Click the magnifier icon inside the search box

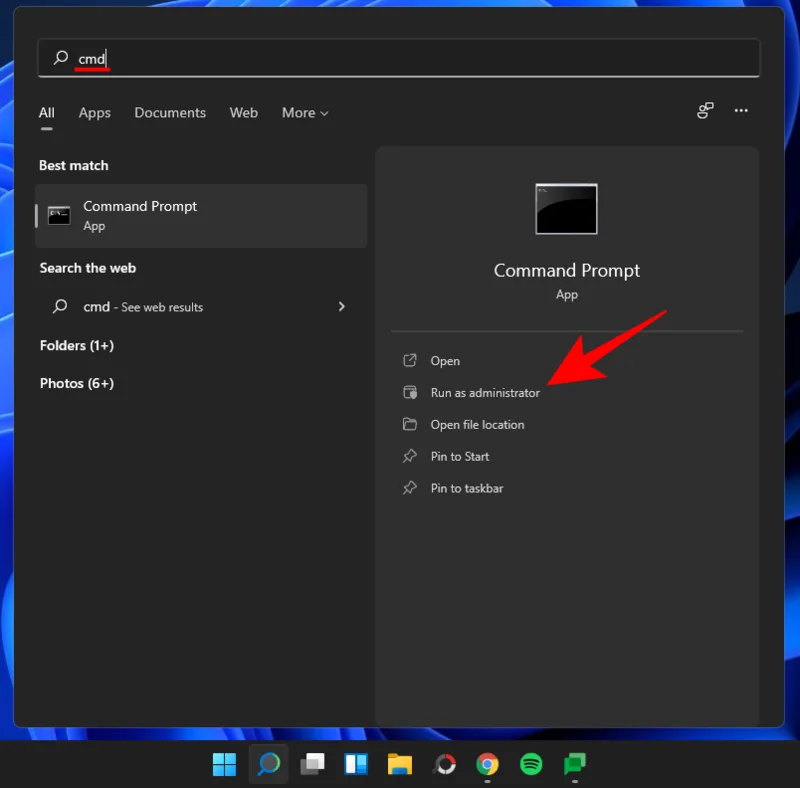61,57
